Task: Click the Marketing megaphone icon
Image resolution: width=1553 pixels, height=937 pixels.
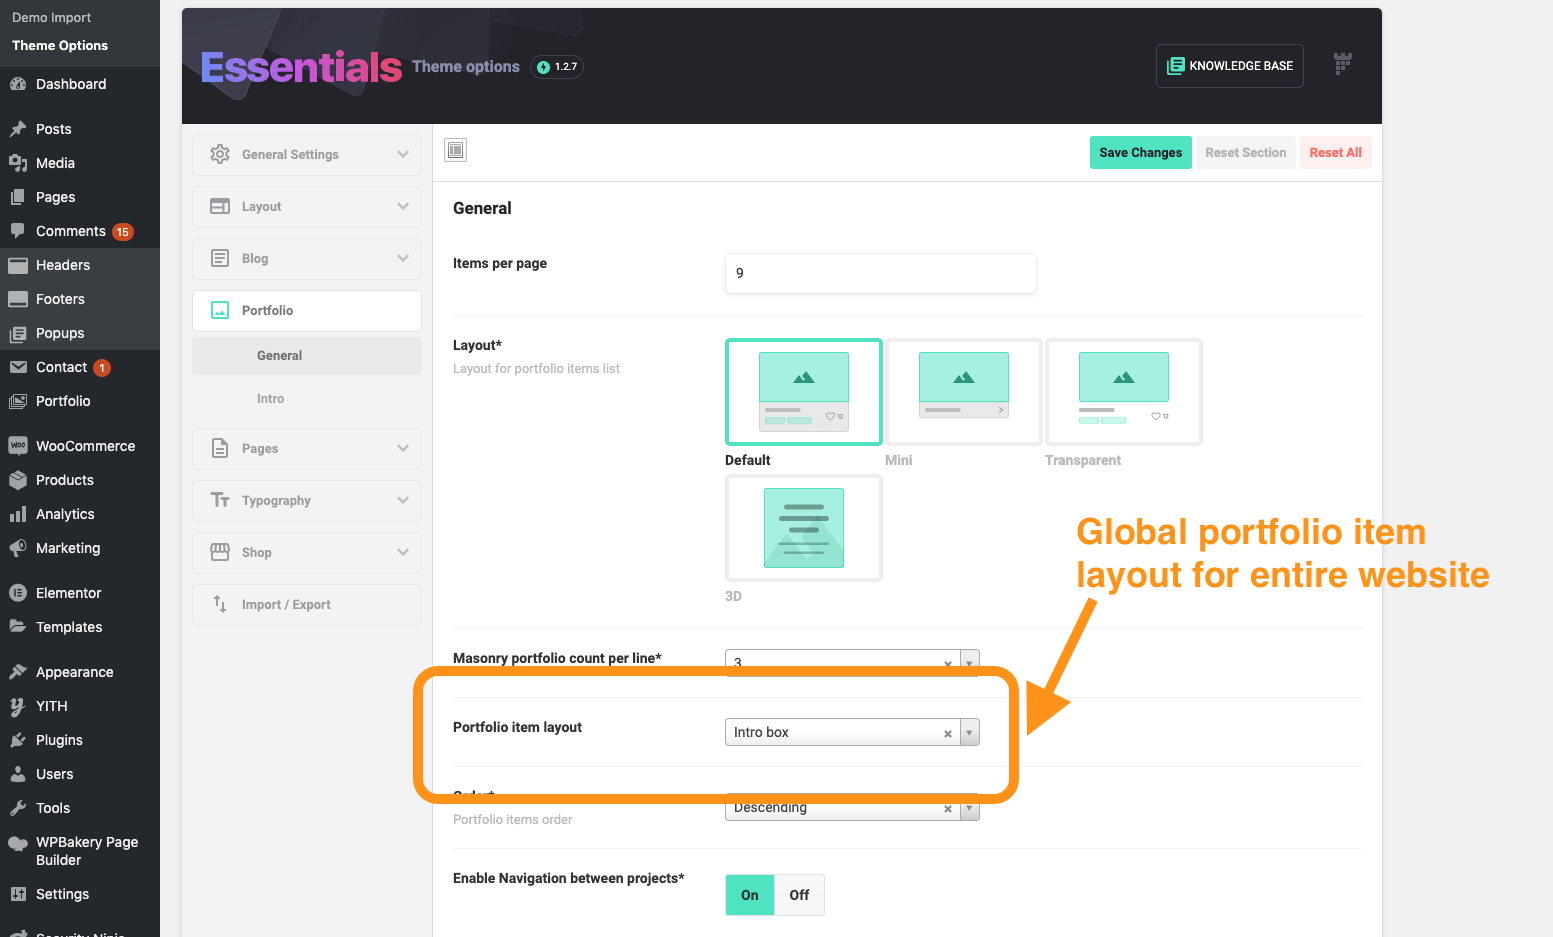Action: [x=18, y=548]
